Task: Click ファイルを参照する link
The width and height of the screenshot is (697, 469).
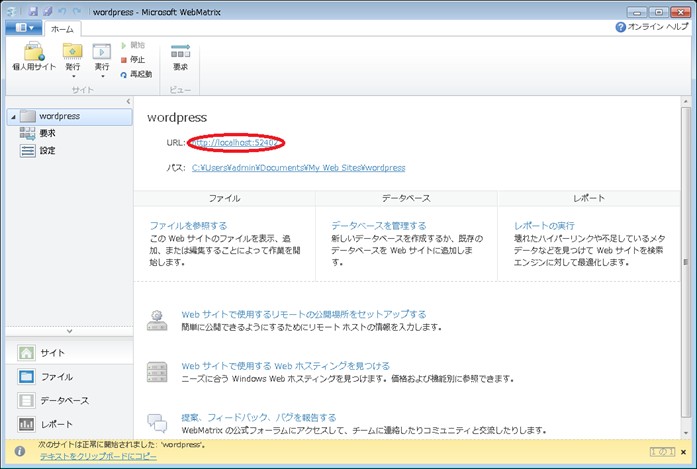Action: (x=188, y=225)
